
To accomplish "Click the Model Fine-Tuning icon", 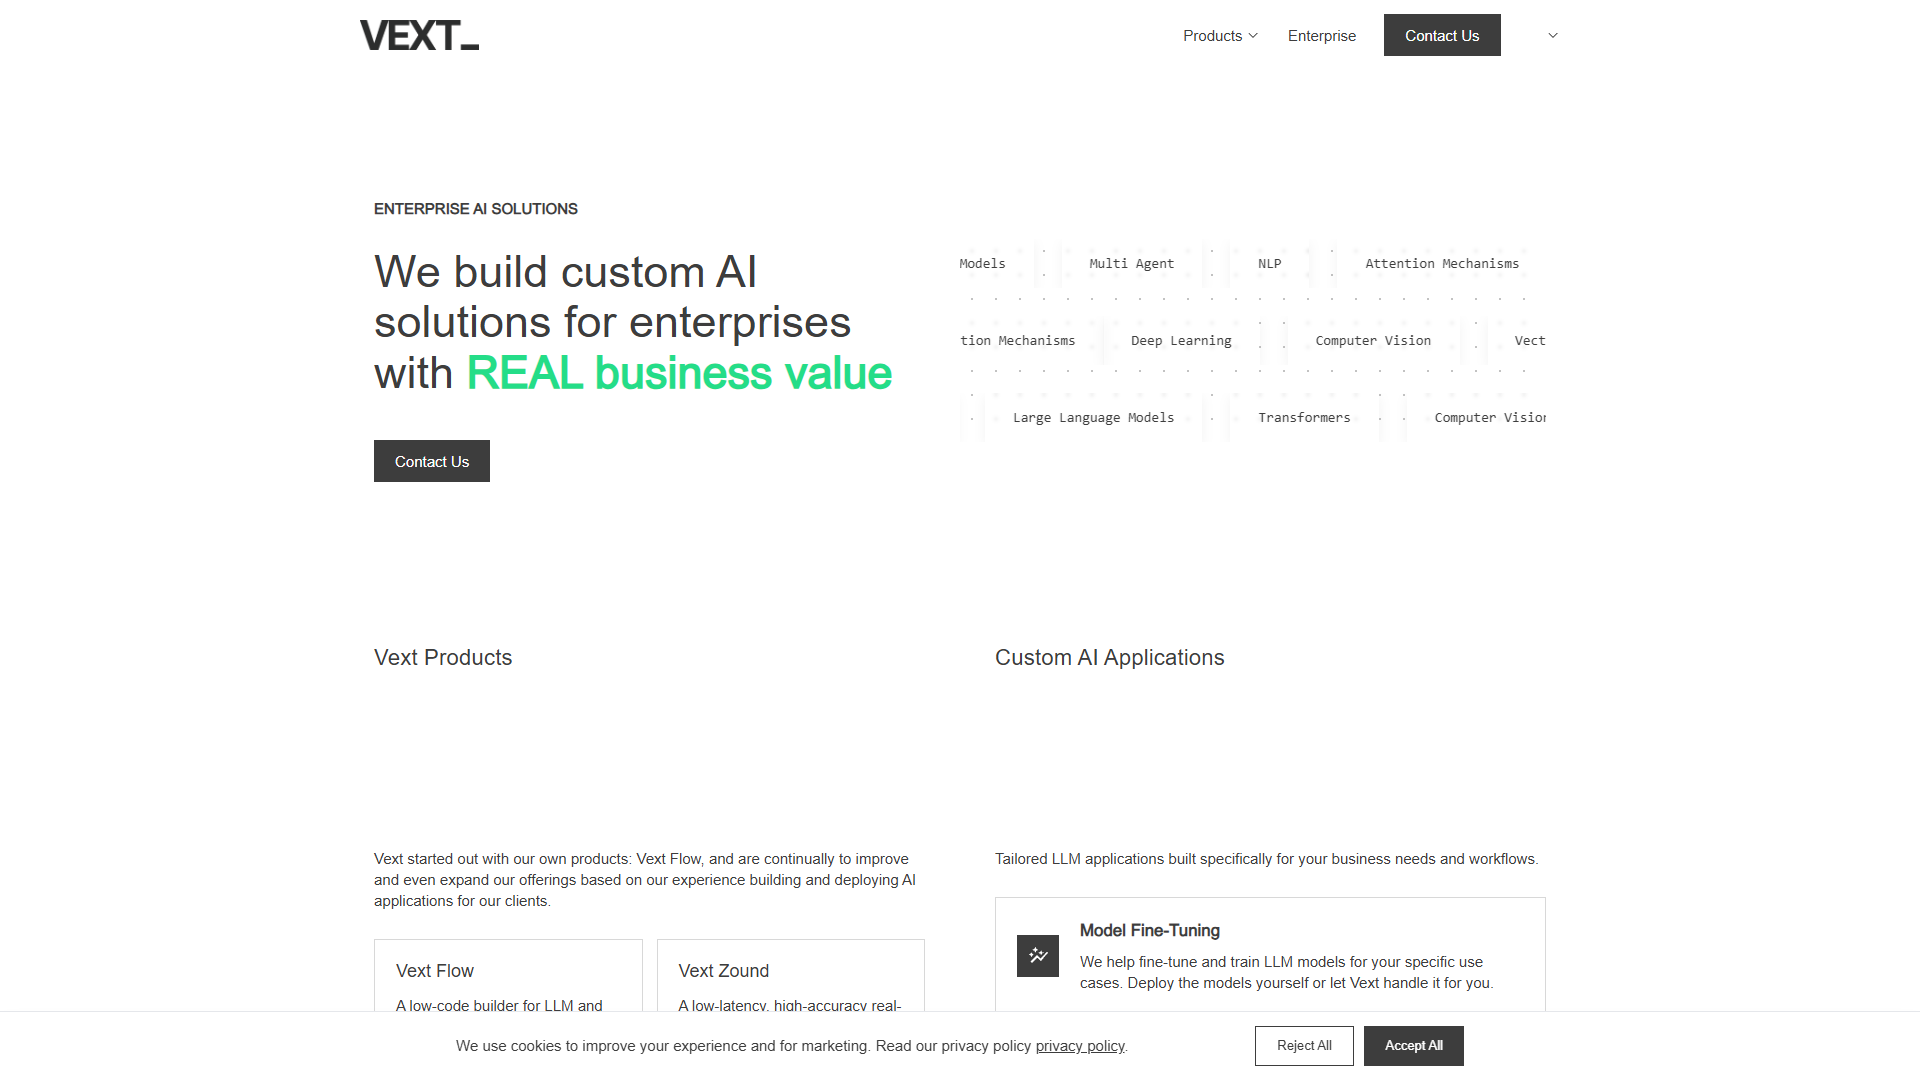I will pyautogui.click(x=1038, y=956).
